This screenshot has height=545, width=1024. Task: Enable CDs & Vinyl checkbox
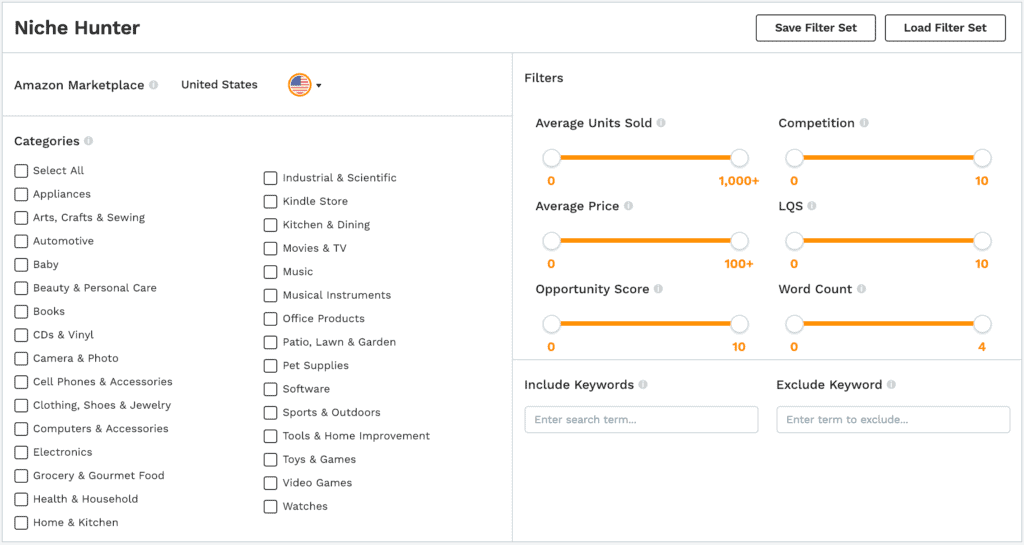tap(21, 335)
